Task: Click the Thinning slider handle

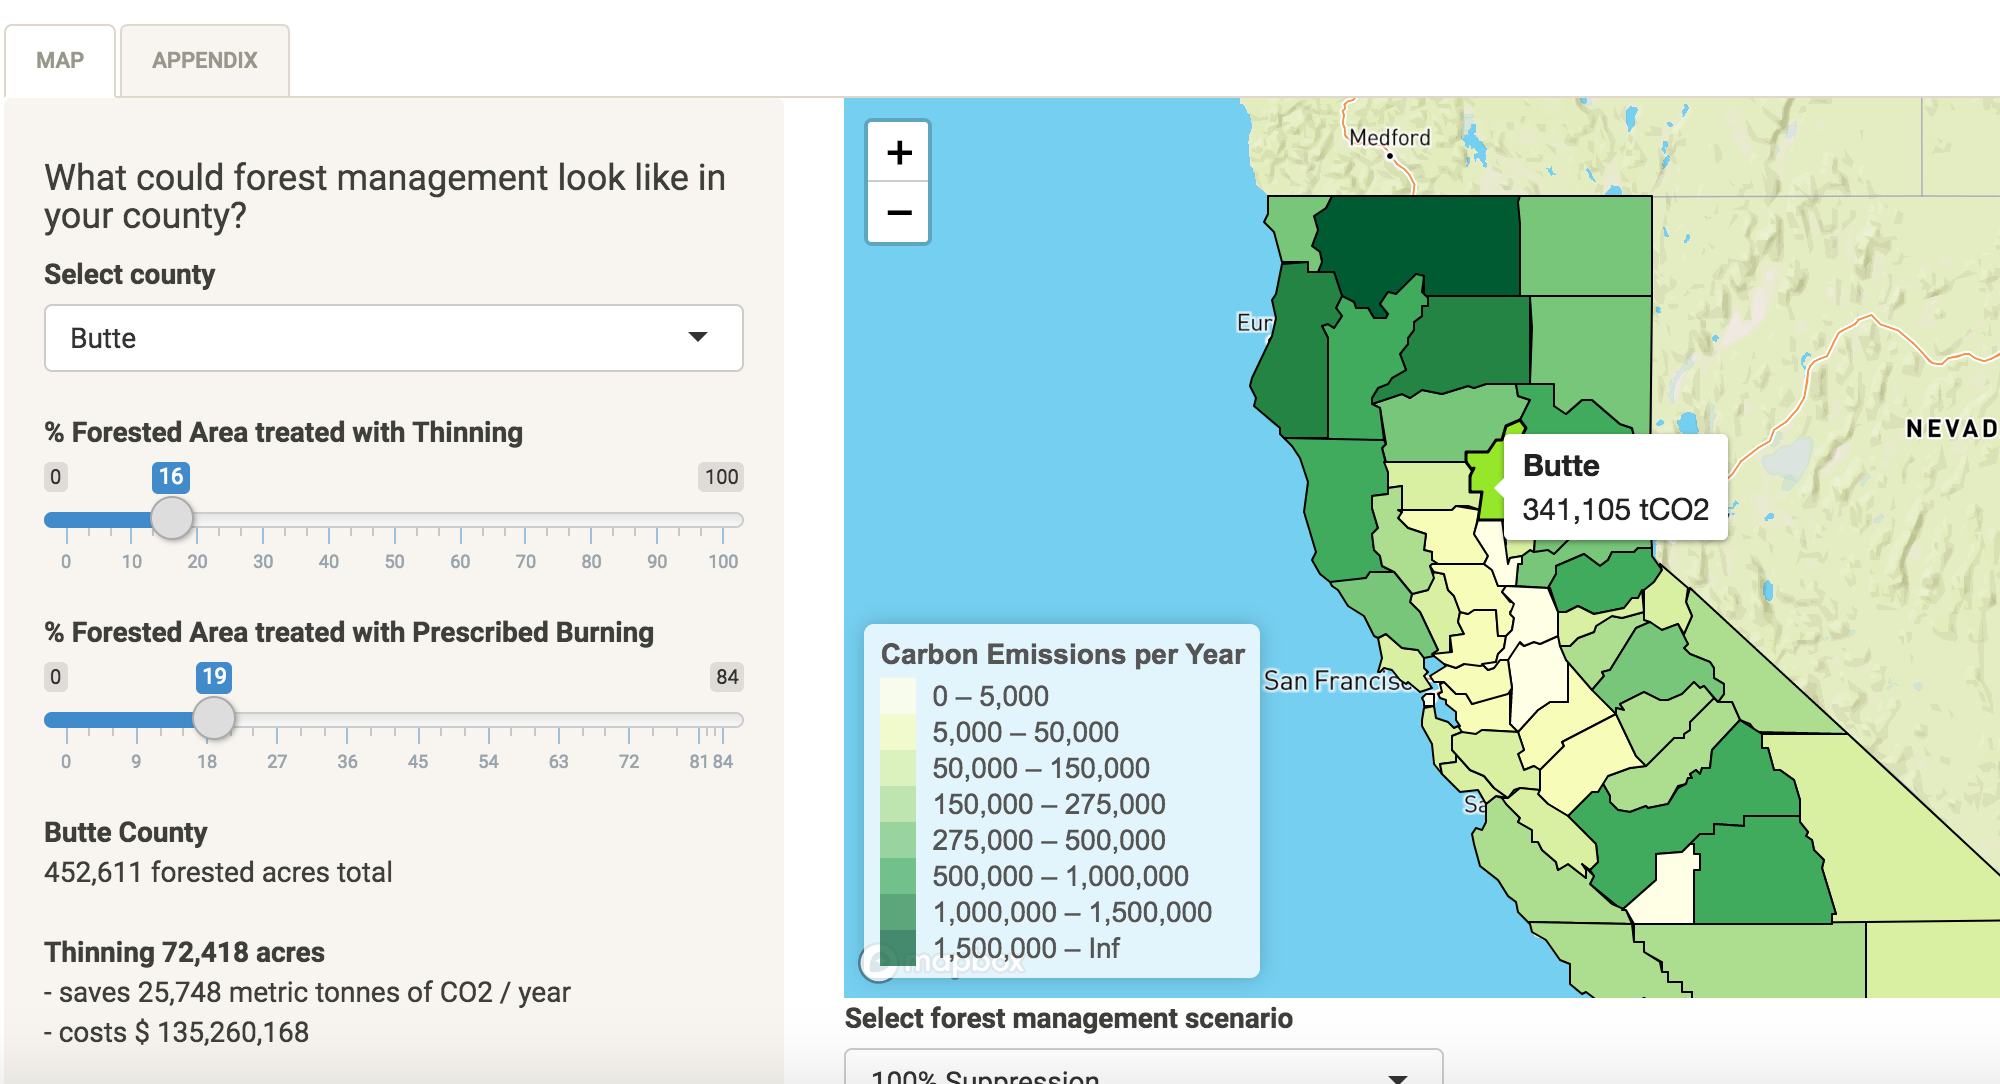Action: [x=172, y=519]
